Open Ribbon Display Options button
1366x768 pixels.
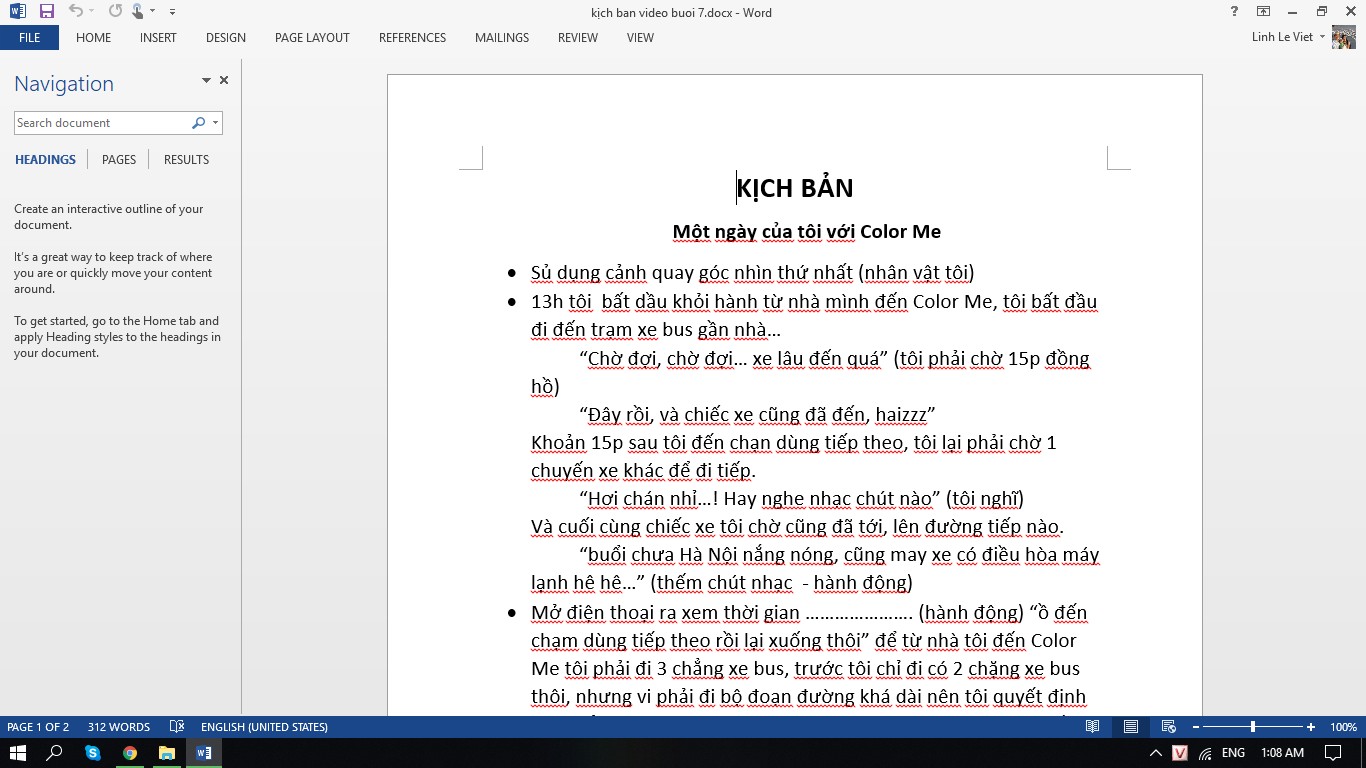tap(1263, 12)
